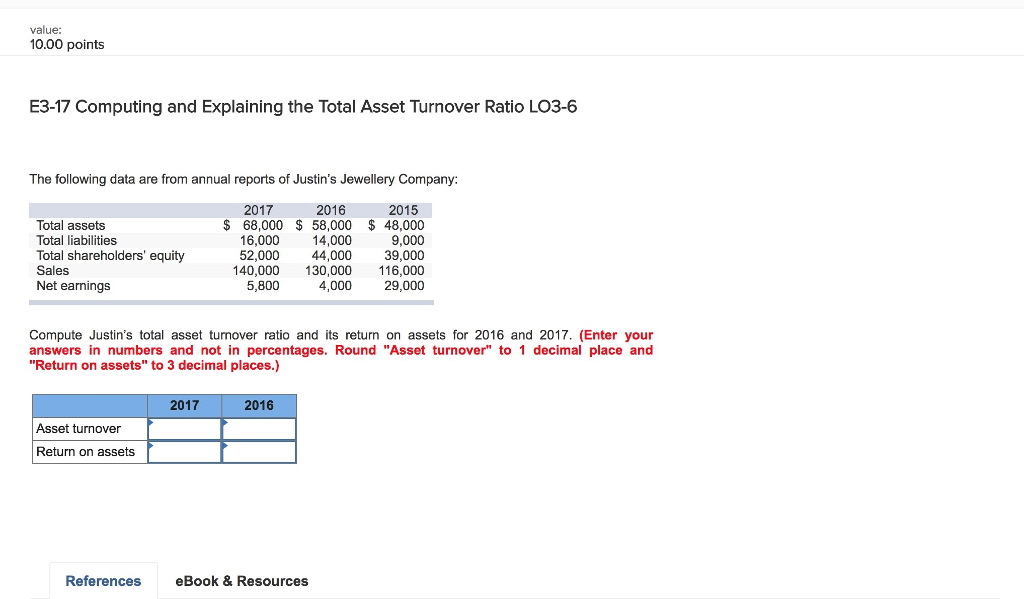
Task: Click inside the Return on assets 2016 input box
Action: click(262, 451)
